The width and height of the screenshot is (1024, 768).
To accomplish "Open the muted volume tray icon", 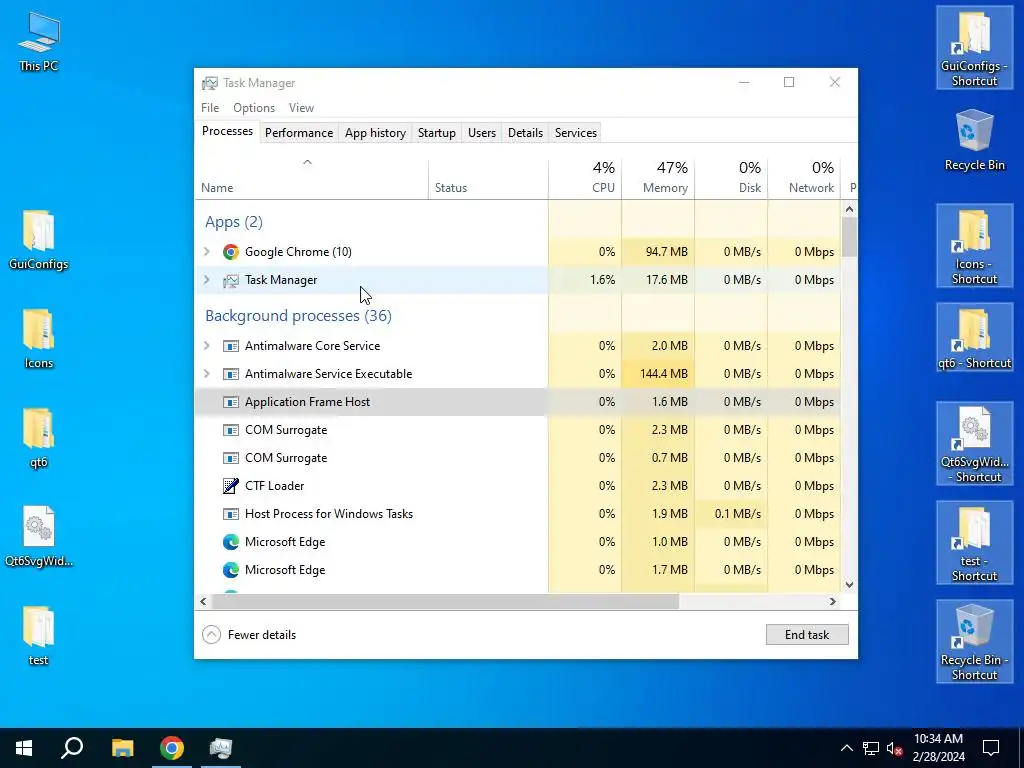I will tap(894, 748).
